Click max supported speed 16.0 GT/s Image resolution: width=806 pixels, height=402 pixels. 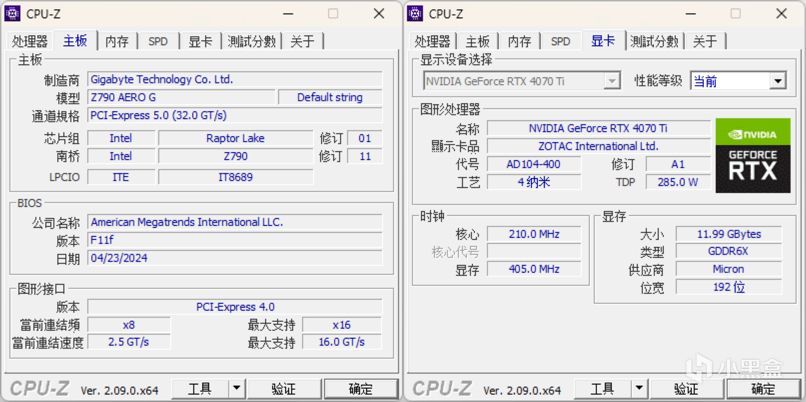click(x=342, y=342)
